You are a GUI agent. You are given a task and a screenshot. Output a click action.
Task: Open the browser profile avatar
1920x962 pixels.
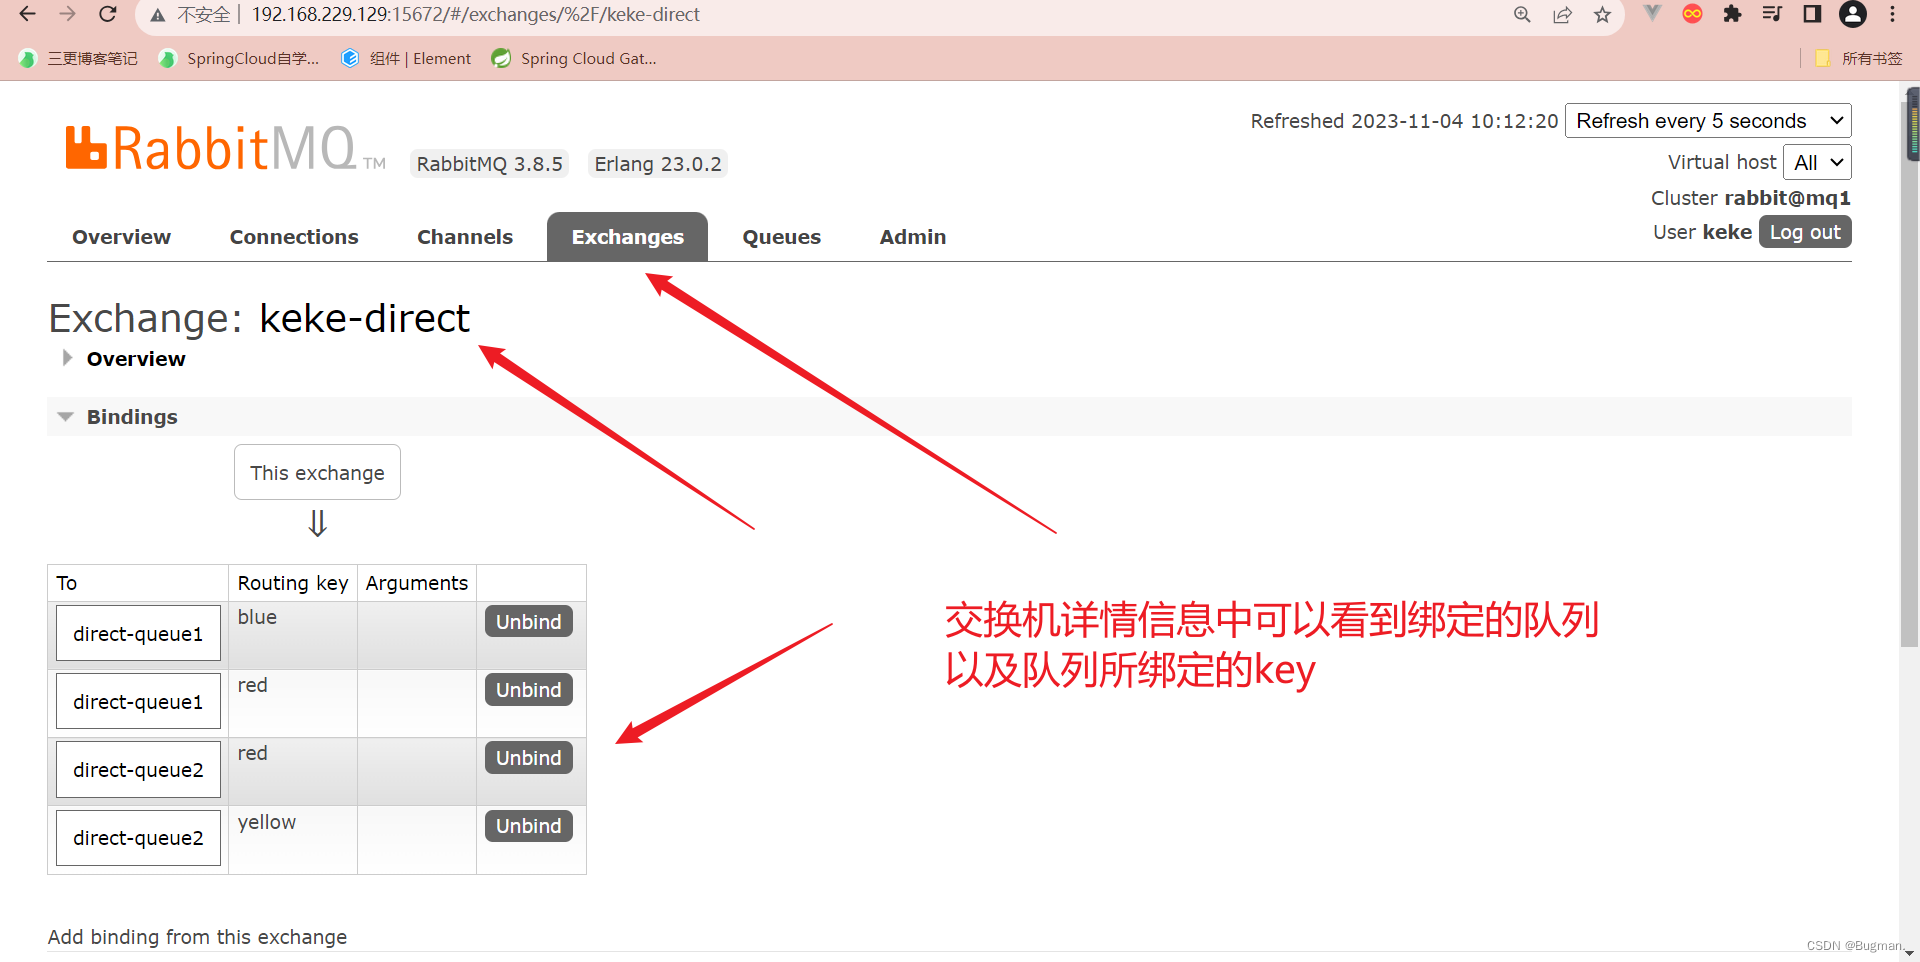tap(1853, 14)
